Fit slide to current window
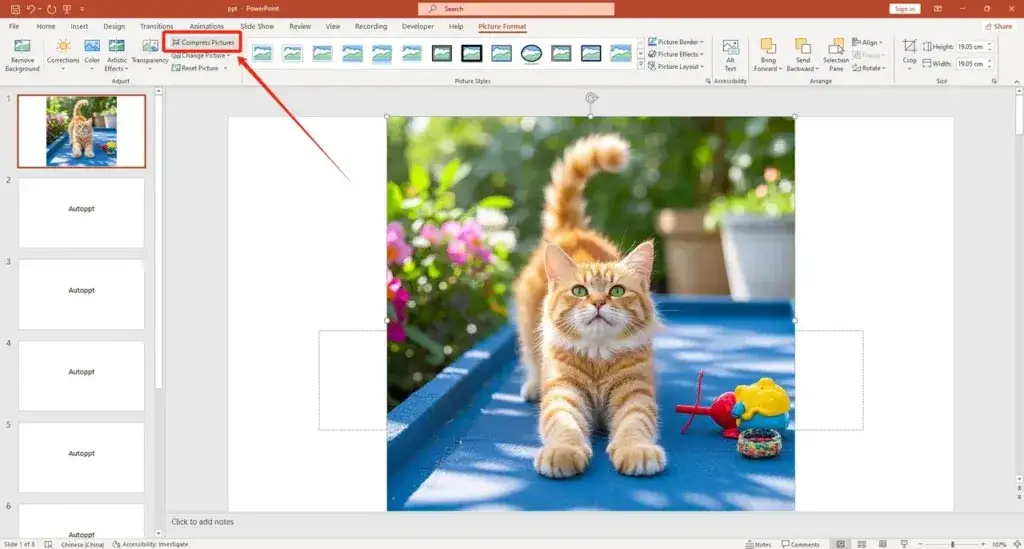This screenshot has height=549, width=1024. tap(1017, 544)
